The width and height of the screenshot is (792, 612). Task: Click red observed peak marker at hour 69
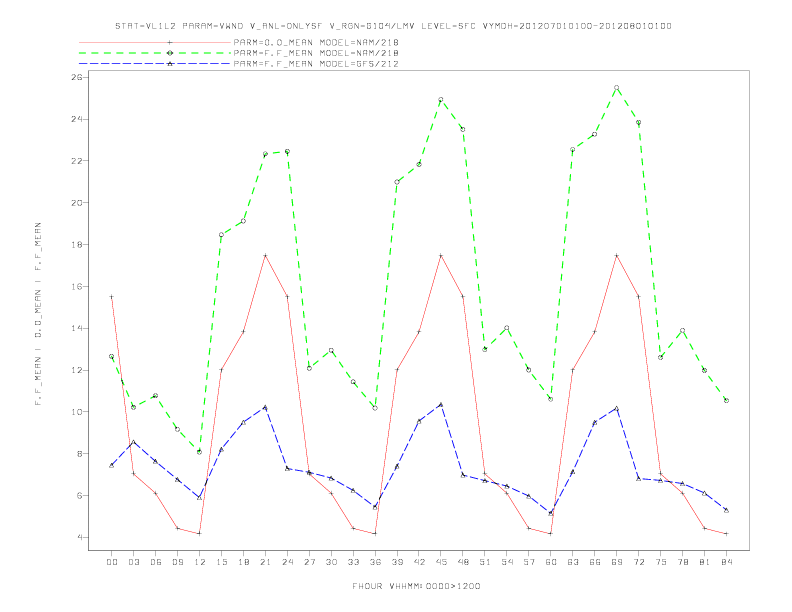616,256
